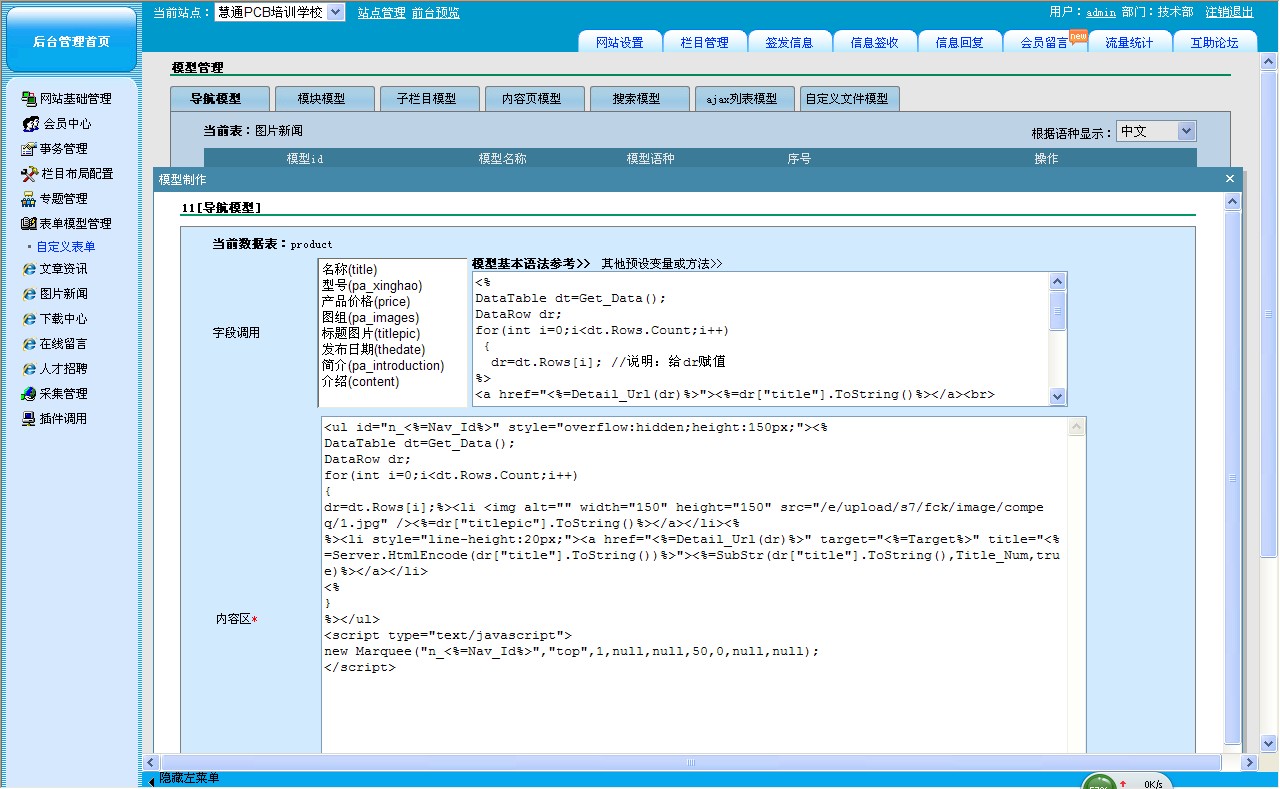Select 产品价格(price) in field list
Image resolution: width=1280 pixels, height=789 pixels.
tap(365, 302)
